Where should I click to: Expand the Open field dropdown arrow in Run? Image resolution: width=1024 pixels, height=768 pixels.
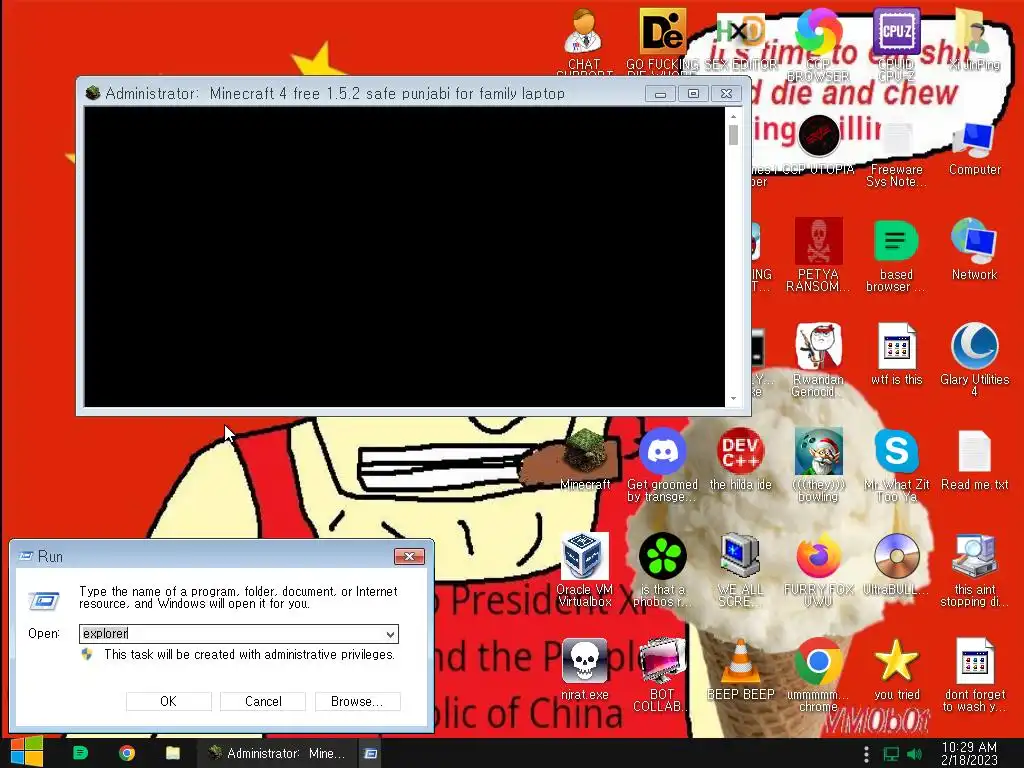390,634
